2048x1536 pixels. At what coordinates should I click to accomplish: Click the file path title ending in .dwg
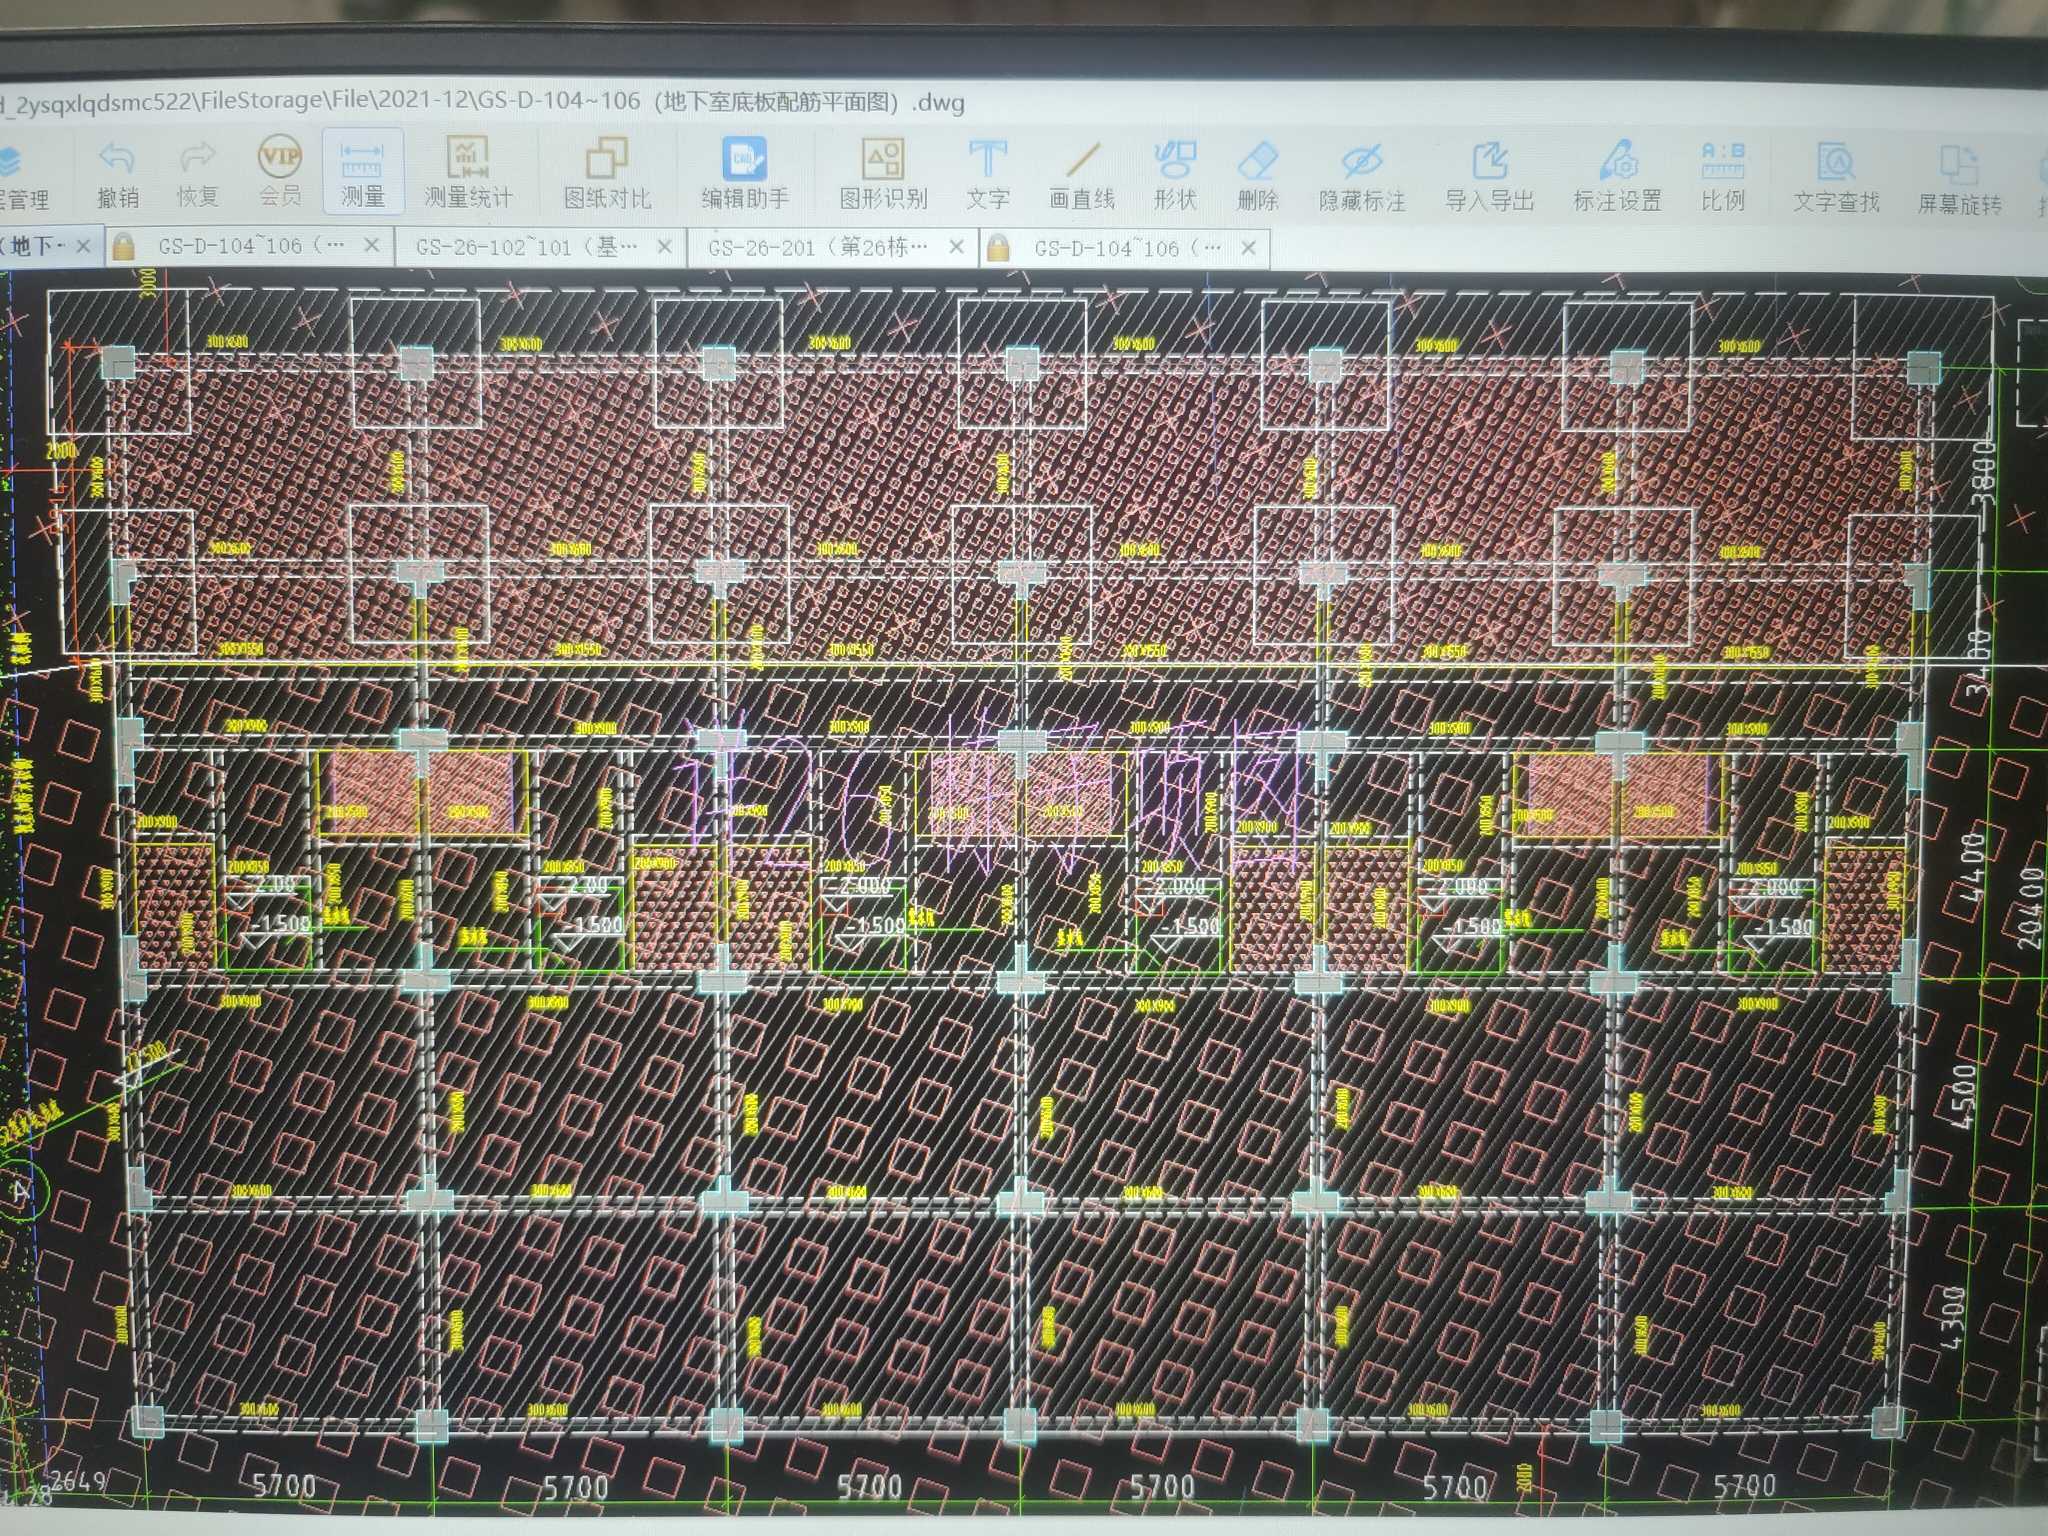482,101
